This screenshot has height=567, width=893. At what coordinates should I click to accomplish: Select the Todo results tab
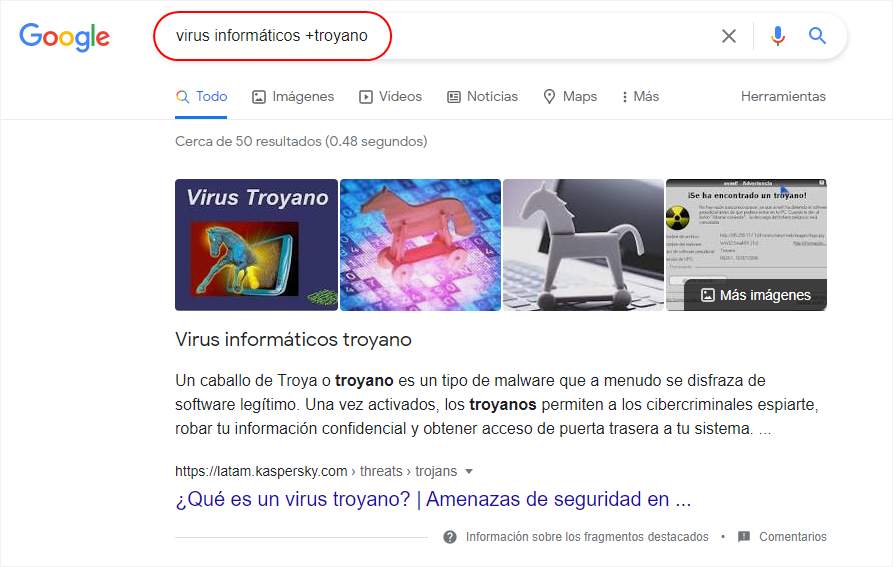[x=201, y=97]
